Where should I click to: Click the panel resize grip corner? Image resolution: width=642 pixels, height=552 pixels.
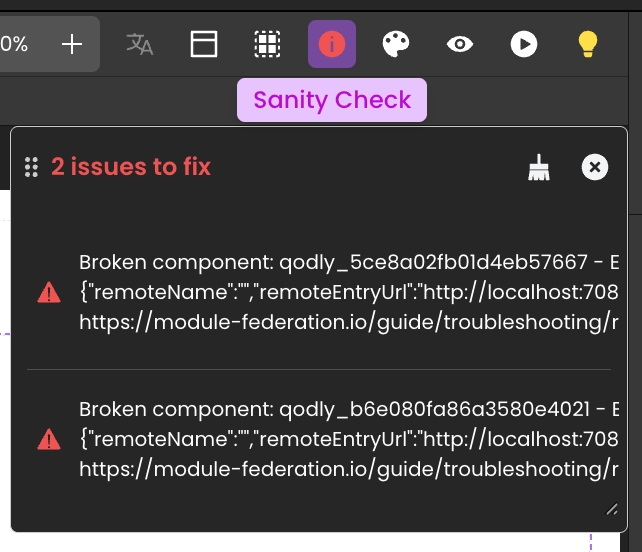[612, 509]
